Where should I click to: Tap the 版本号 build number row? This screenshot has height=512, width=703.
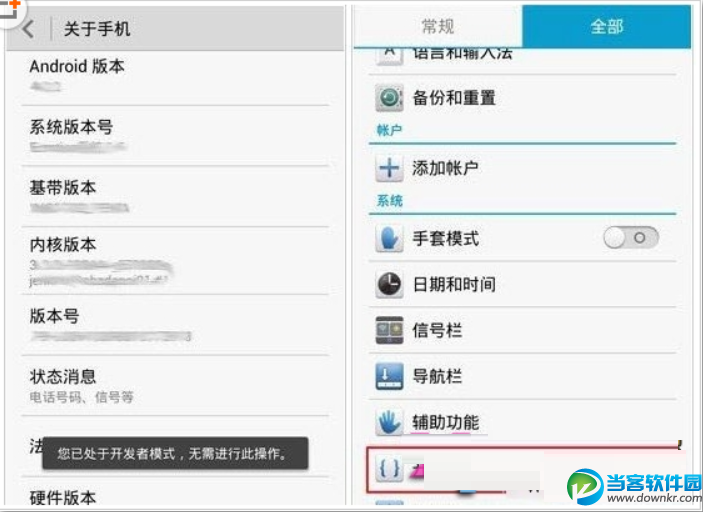click(x=175, y=325)
